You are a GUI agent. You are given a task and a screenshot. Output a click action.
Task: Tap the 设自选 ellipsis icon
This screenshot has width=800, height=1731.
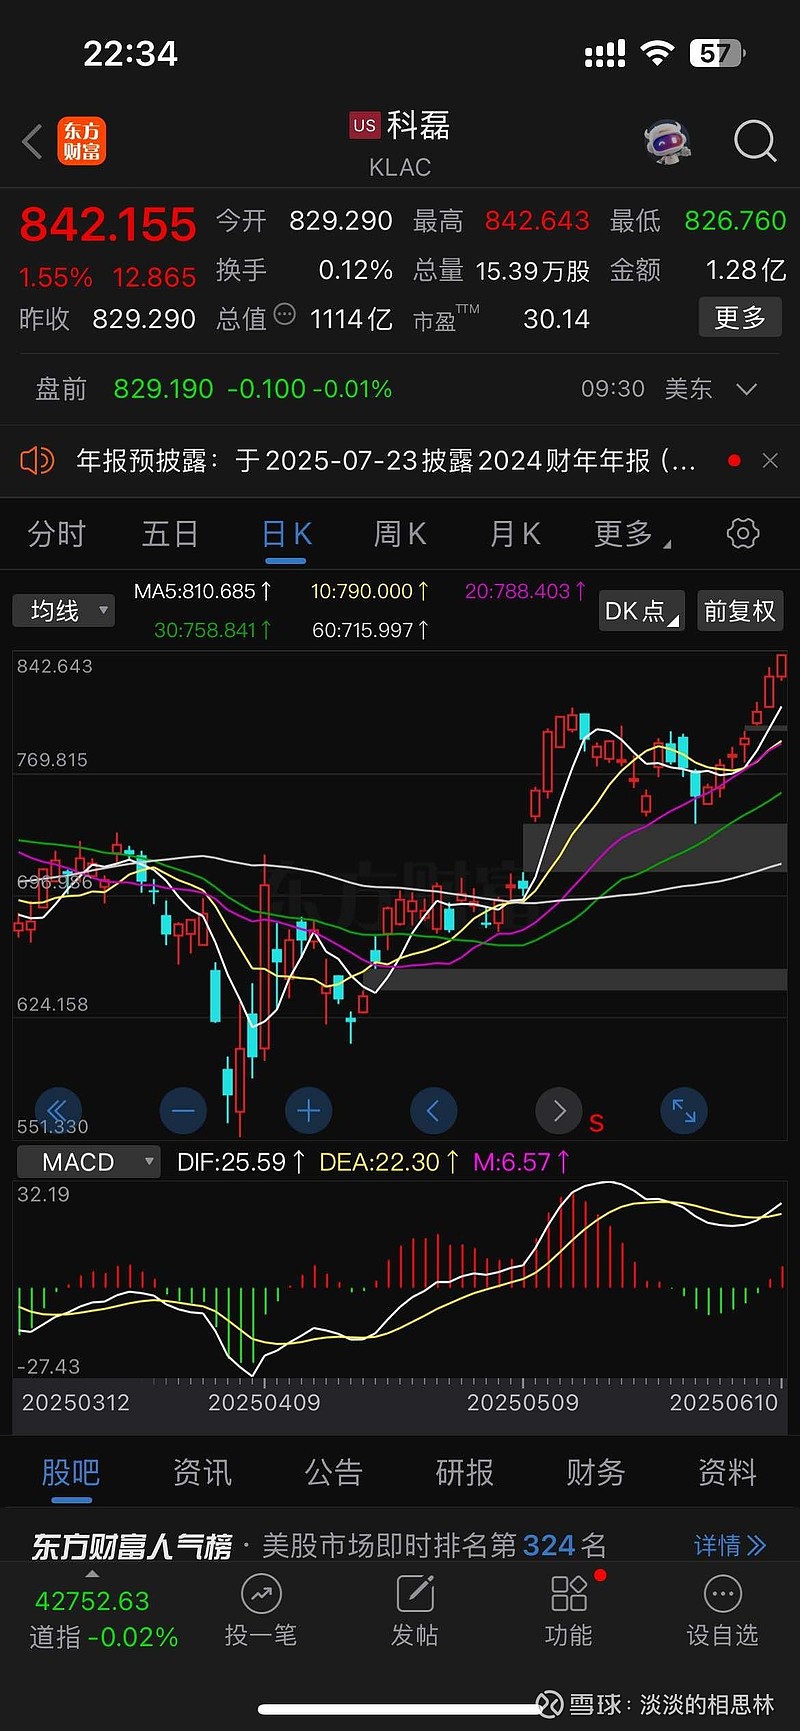[x=723, y=1594]
